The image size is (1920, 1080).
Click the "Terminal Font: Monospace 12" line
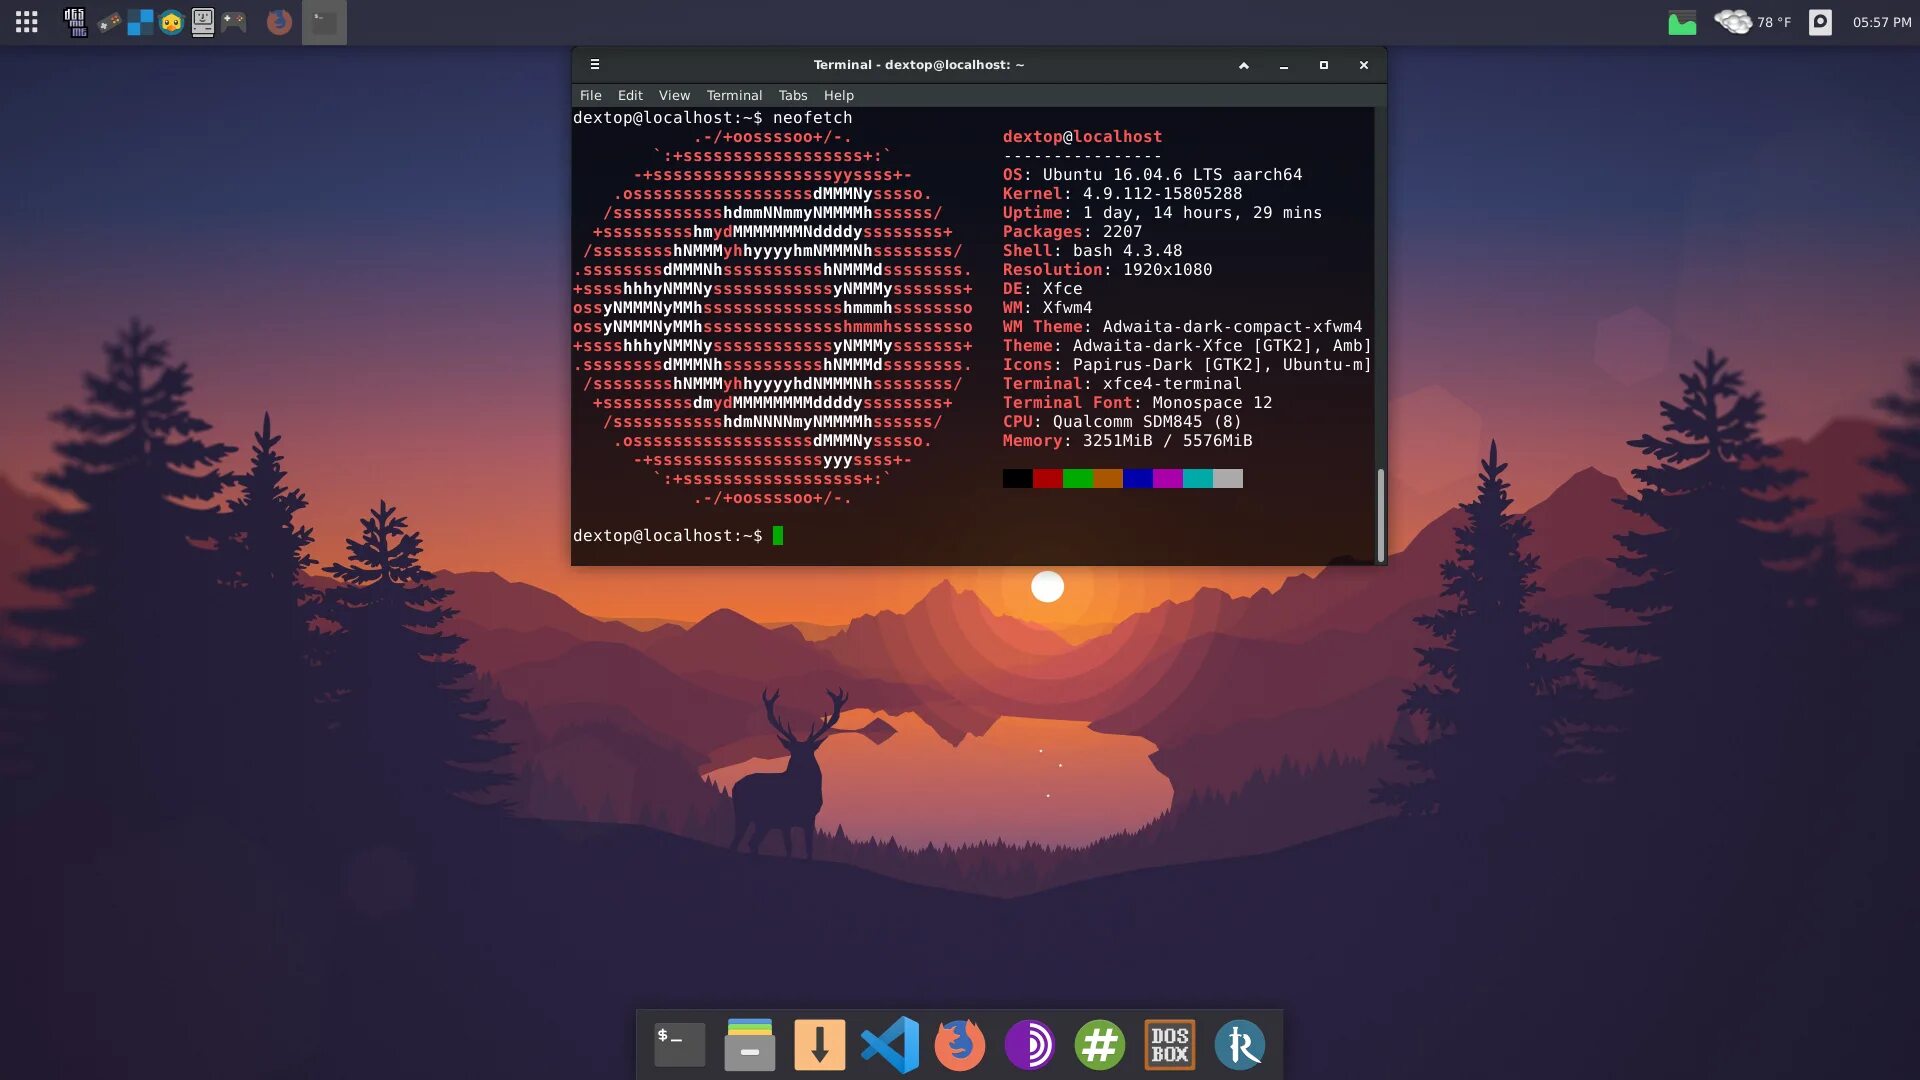point(1137,403)
